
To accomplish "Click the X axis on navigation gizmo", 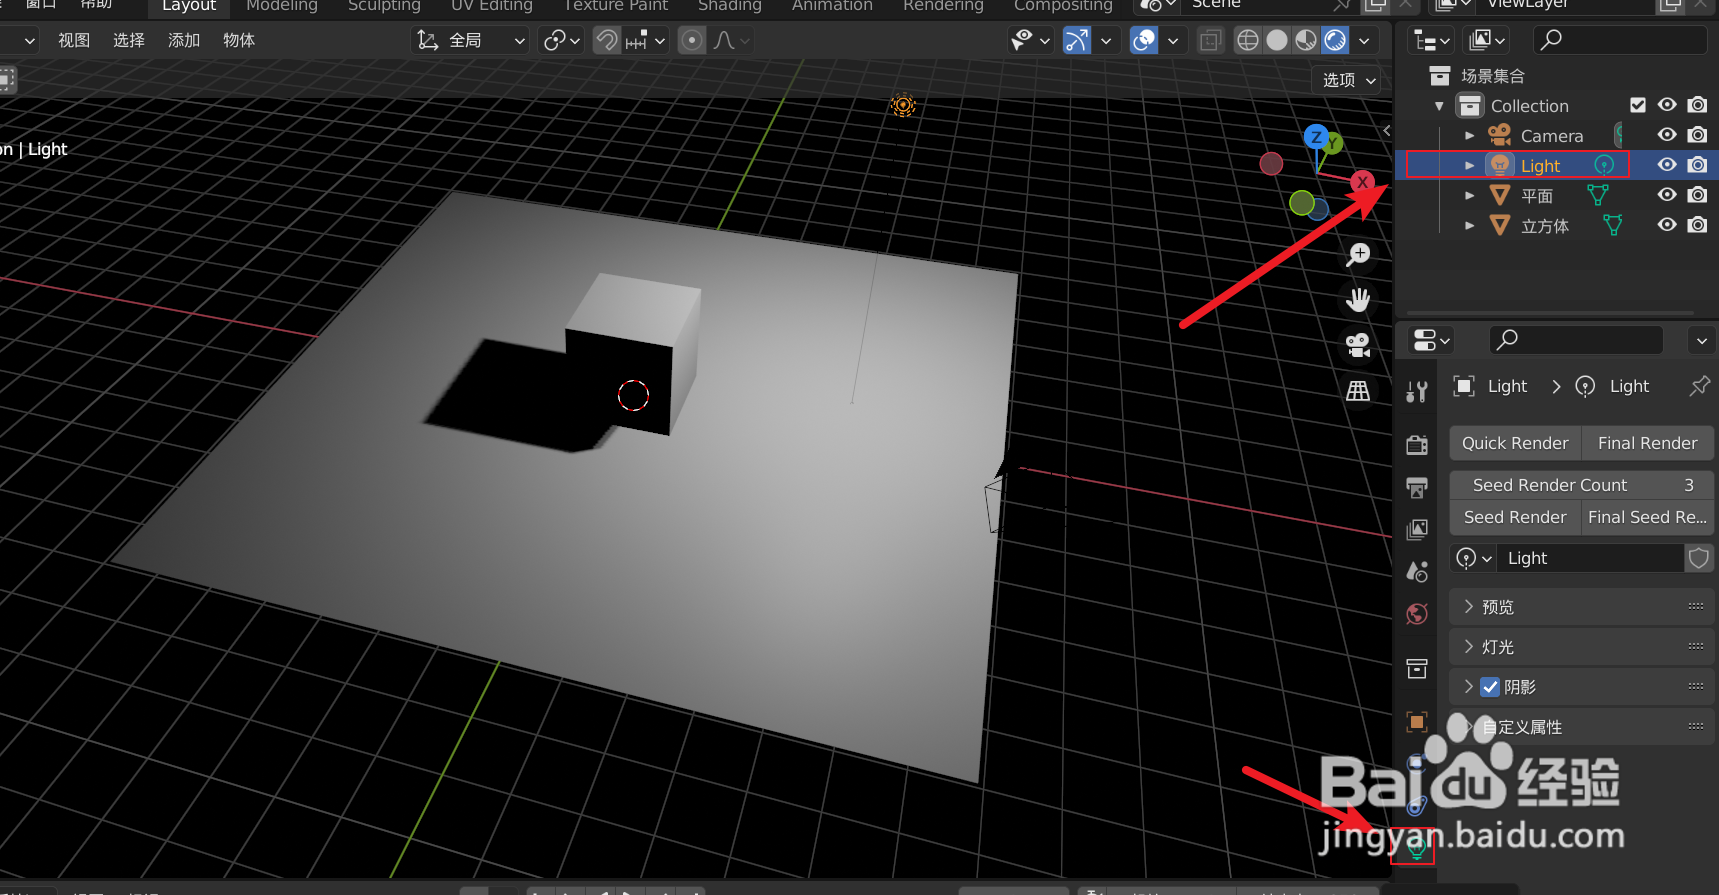I will pos(1362,182).
